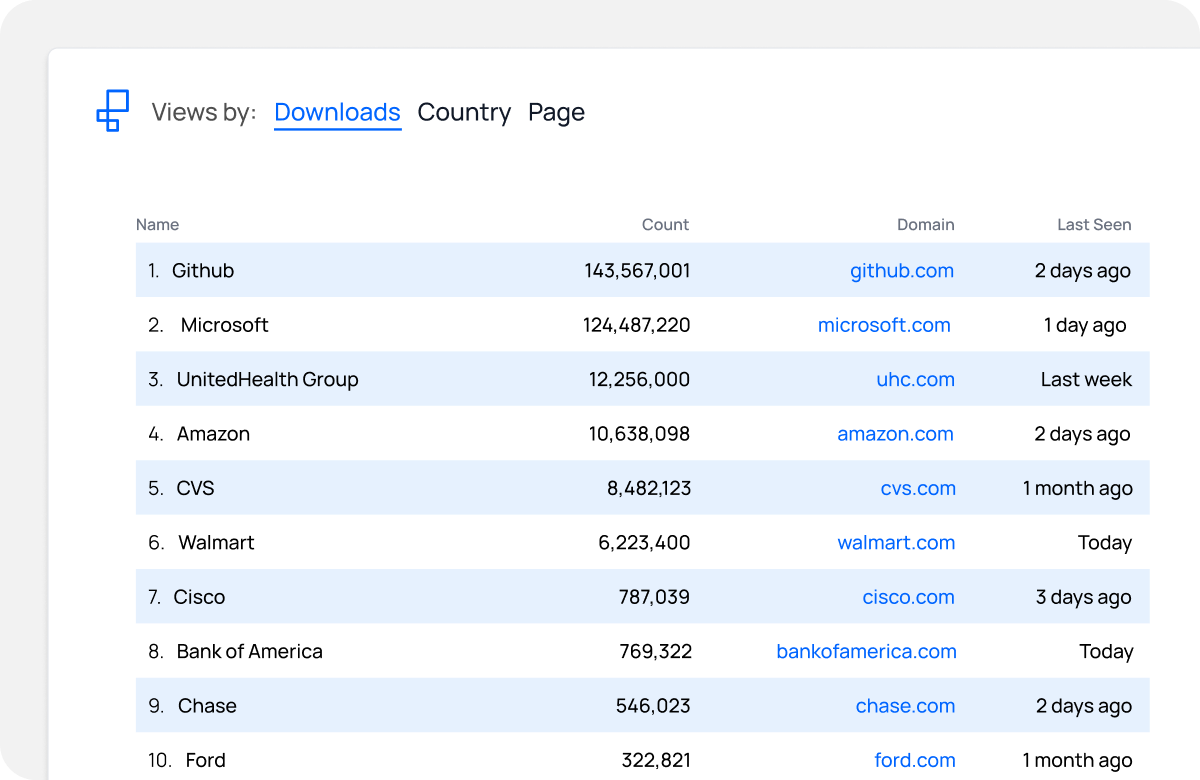Viewport: 1200px width, 780px height.
Task: Click Amazon's '2 days ago' value
Action: (1083, 434)
